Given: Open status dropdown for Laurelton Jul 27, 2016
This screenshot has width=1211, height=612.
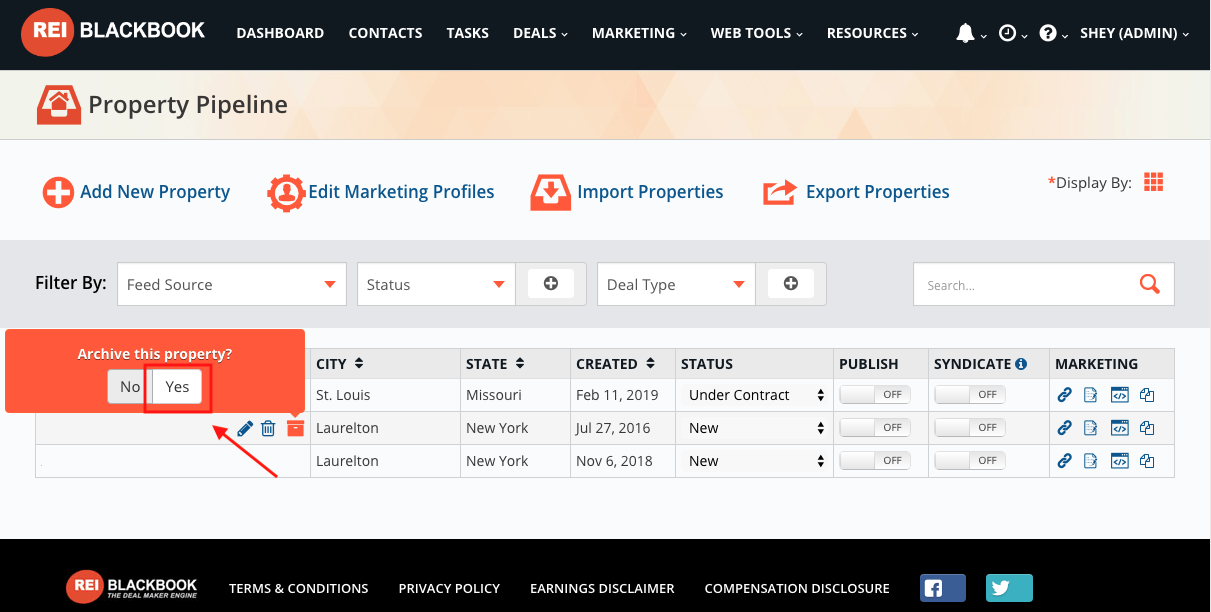Looking at the screenshot, I should point(755,428).
